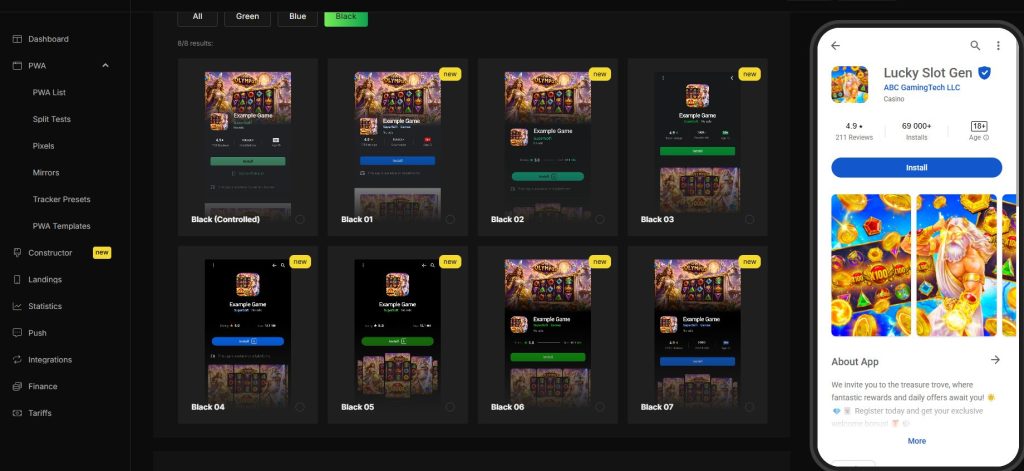Open Integrations icon in sidebar
The height and width of the screenshot is (471, 1024).
18,360
